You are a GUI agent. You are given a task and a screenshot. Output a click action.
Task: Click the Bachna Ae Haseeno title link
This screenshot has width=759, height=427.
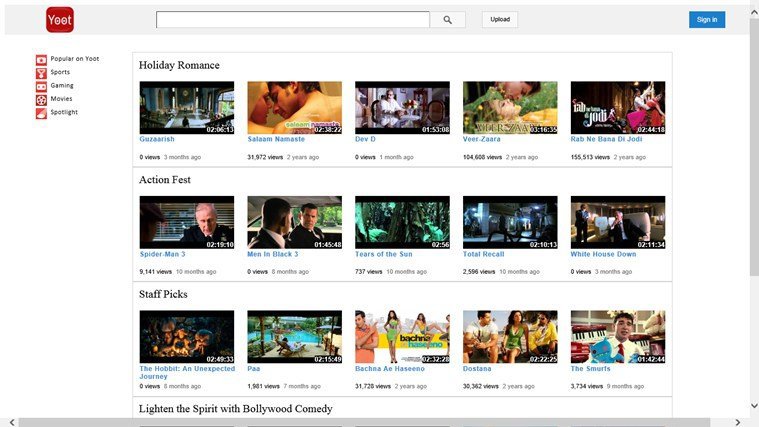(390, 368)
